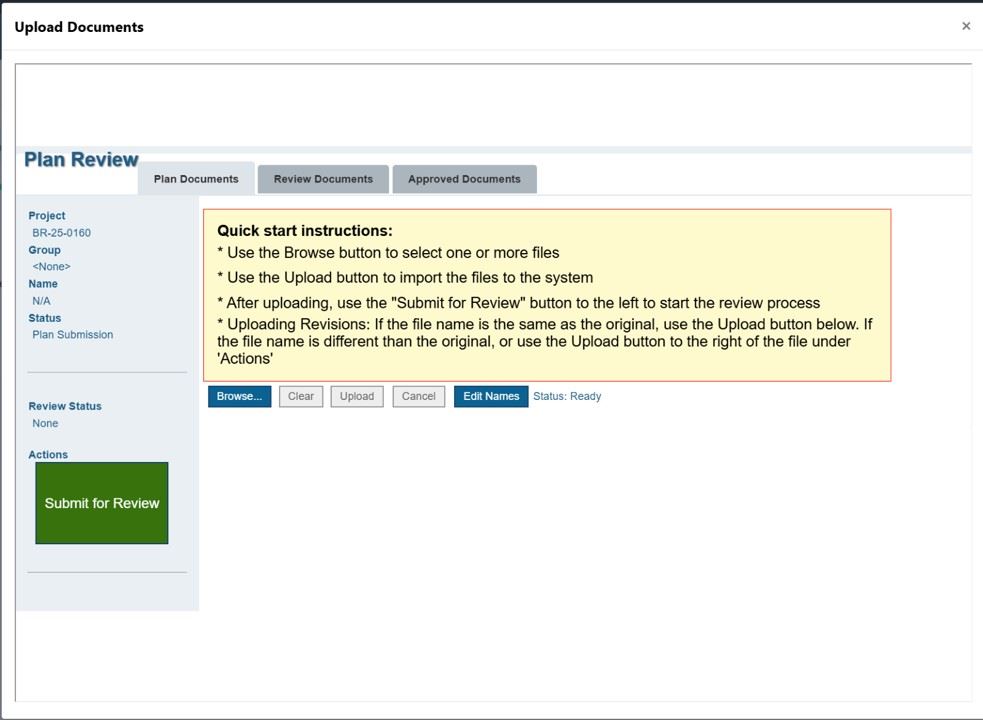The height and width of the screenshot is (720, 983).
Task: Click the Clear button
Action: point(301,396)
